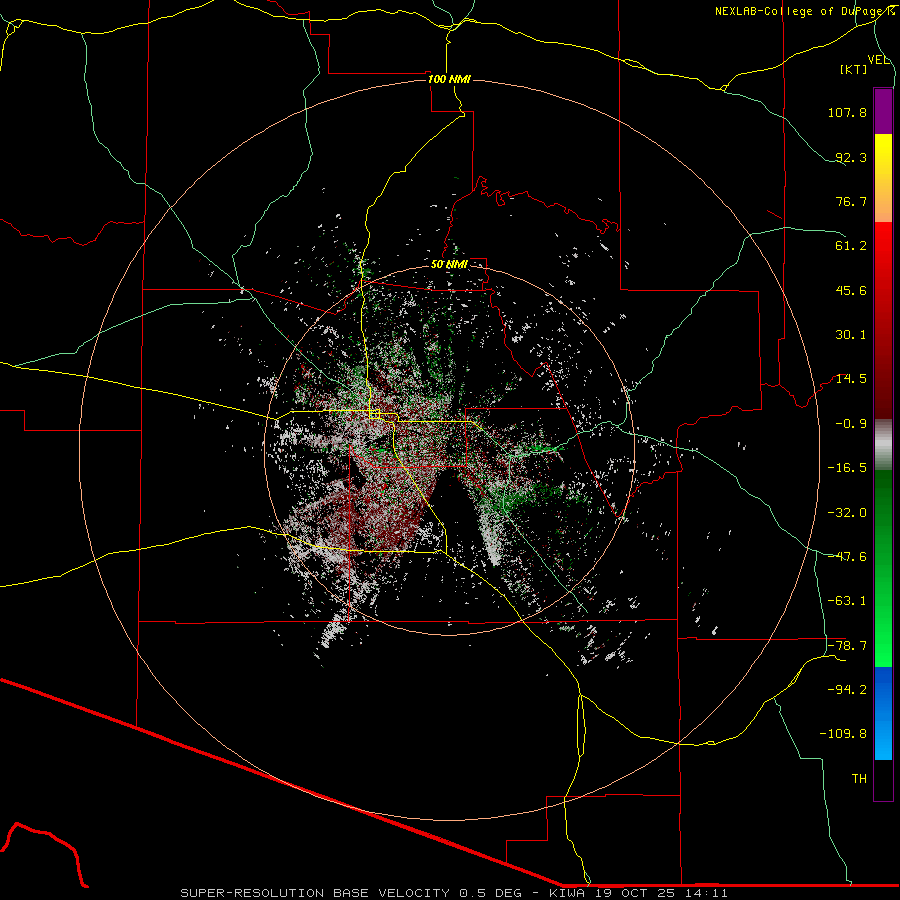
Task: Select the -78.7 velocity scale value
Action: pos(847,646)
